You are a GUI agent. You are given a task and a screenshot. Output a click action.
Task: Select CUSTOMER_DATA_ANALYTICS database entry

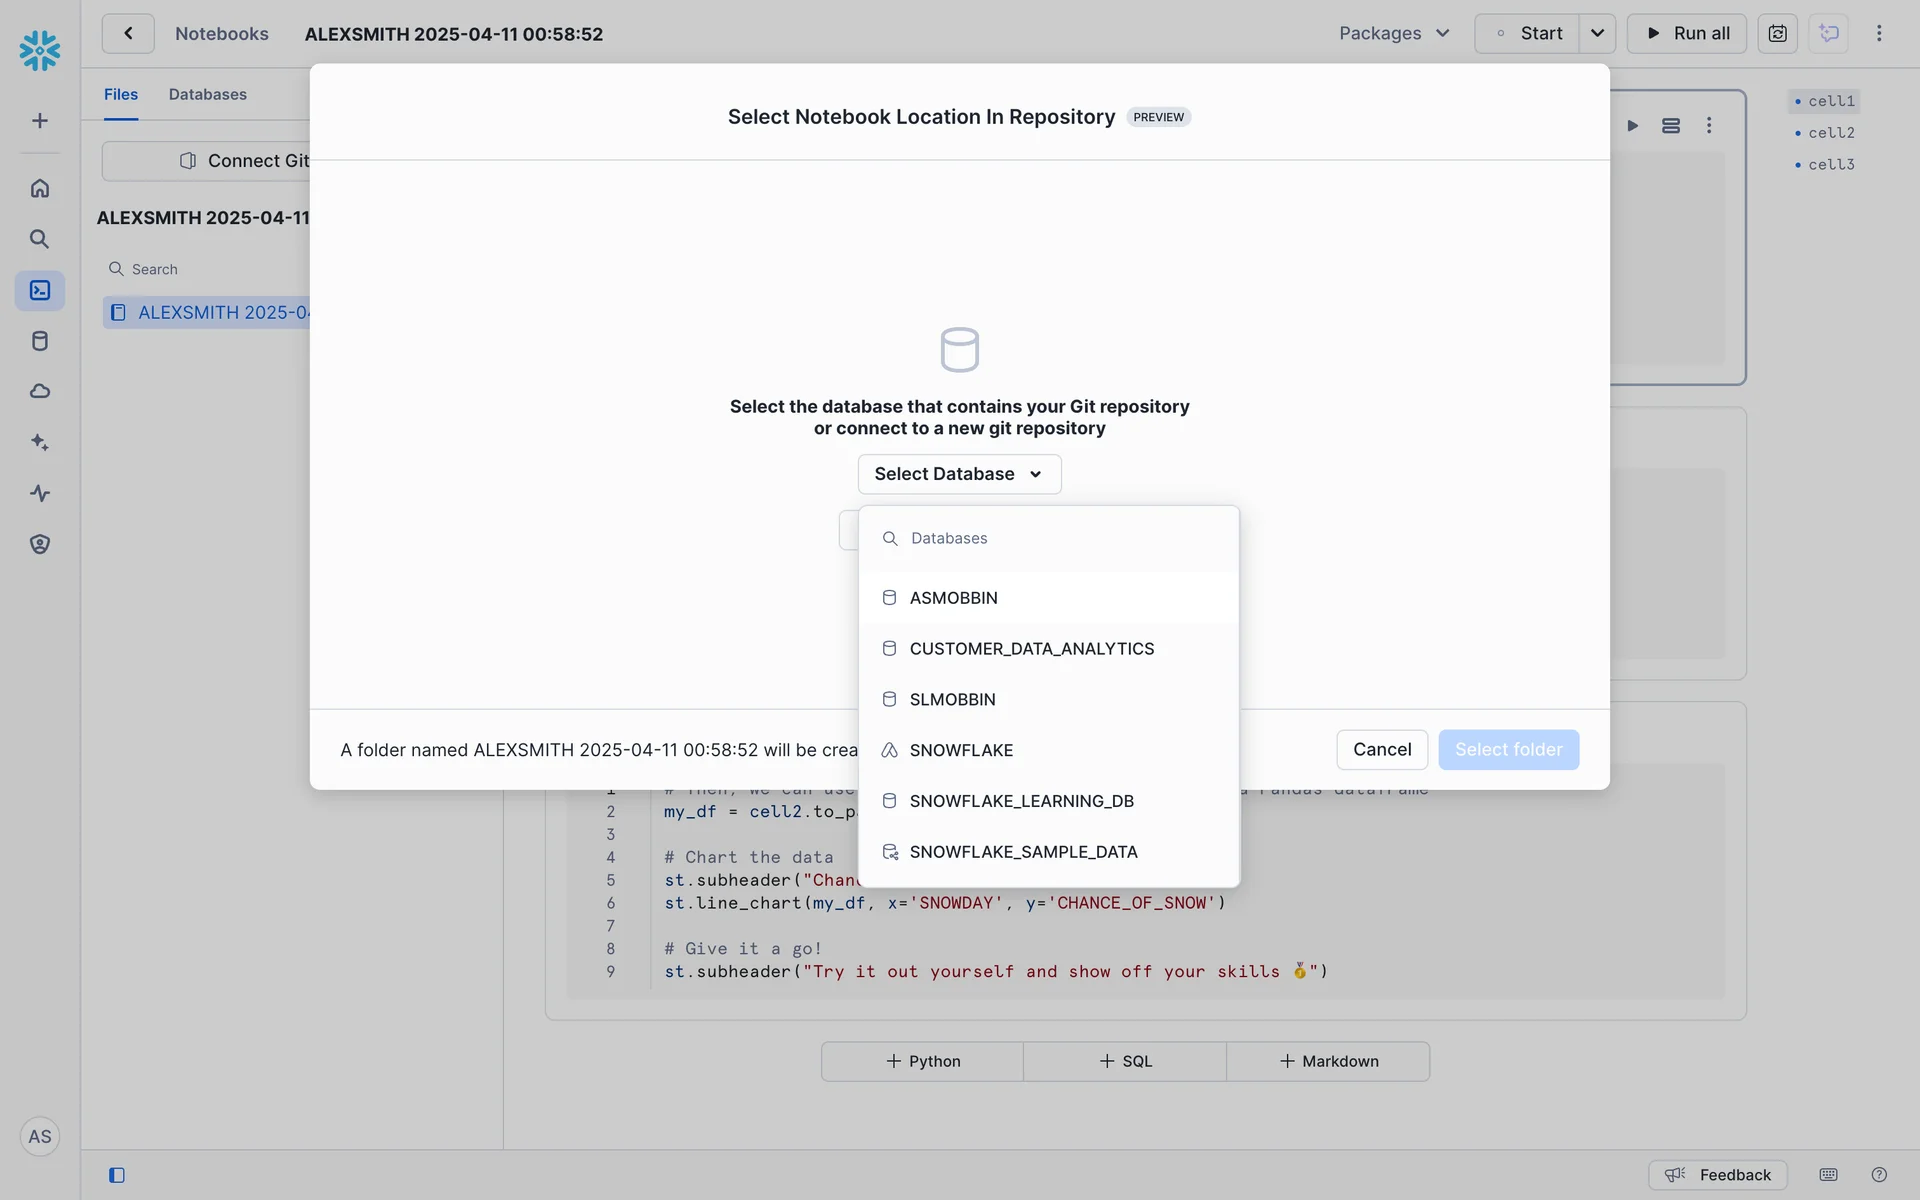coord(1031,649)
